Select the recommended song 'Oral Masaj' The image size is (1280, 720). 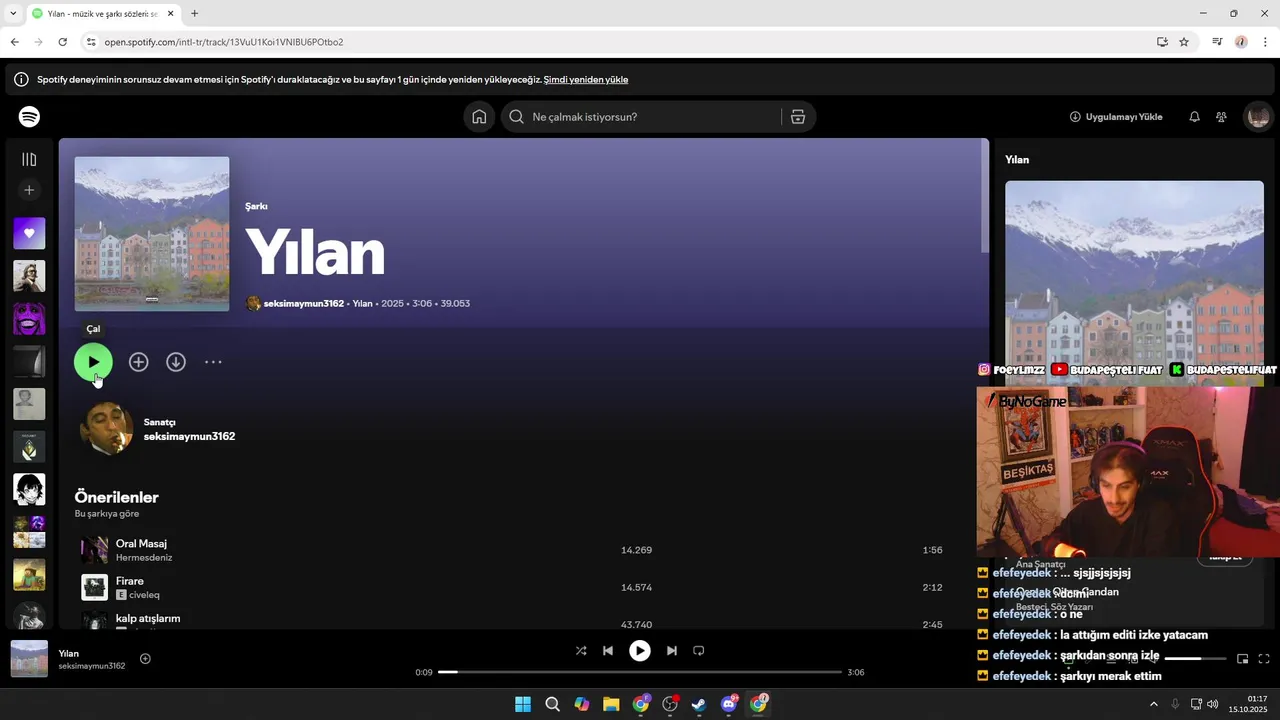point(141,543)
